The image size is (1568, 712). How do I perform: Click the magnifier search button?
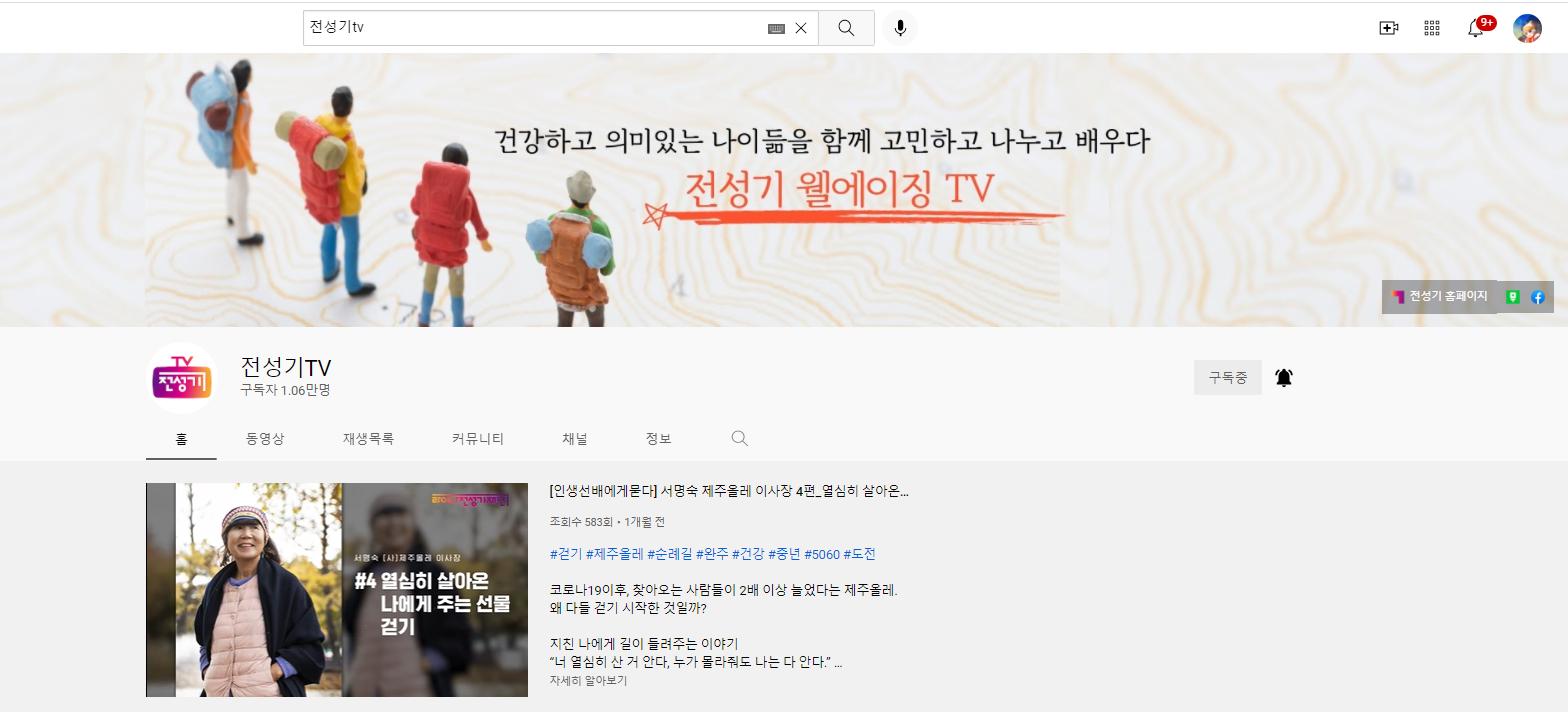(x=846, y=28)
